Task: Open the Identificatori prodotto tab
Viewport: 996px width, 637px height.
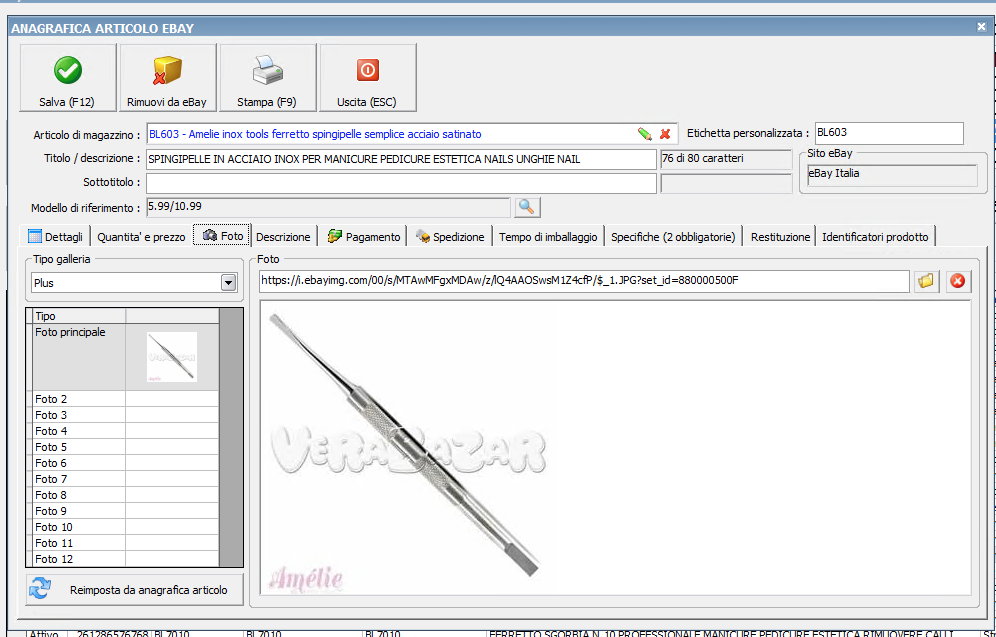Action: [875, 237]
